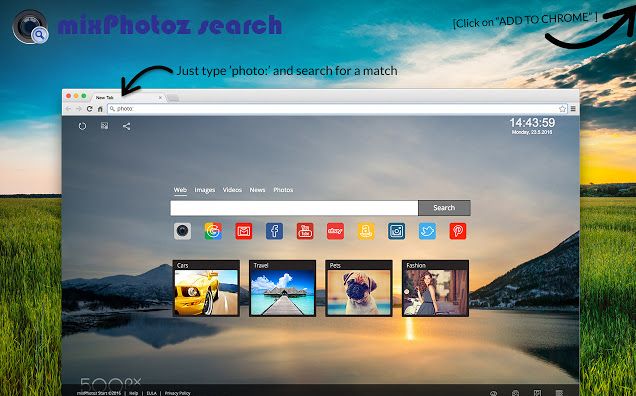Image resolution: width=636 pixels, height=396 pixels.
Task: Open the new tab button beside New Tab
Action: pos(173,98)
